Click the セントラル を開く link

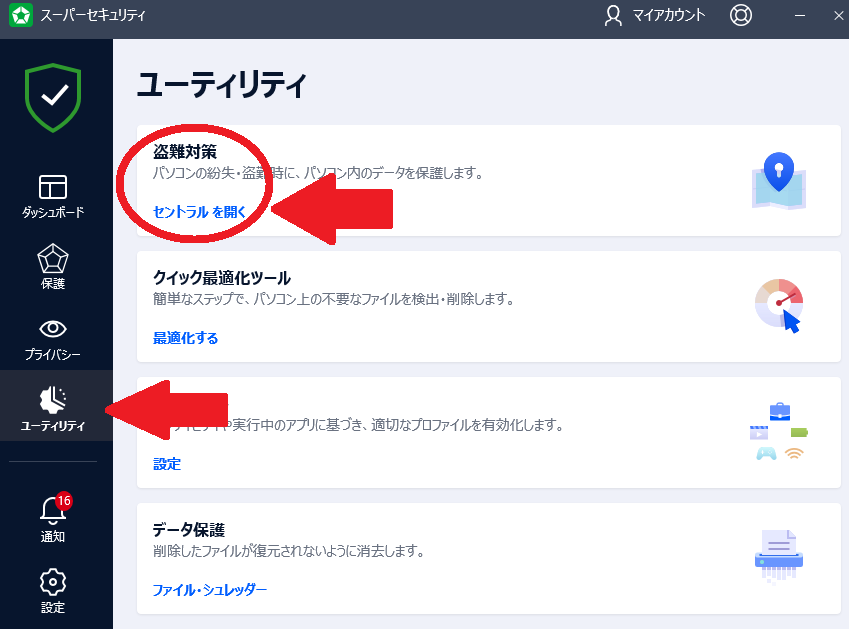click(199, 212)
